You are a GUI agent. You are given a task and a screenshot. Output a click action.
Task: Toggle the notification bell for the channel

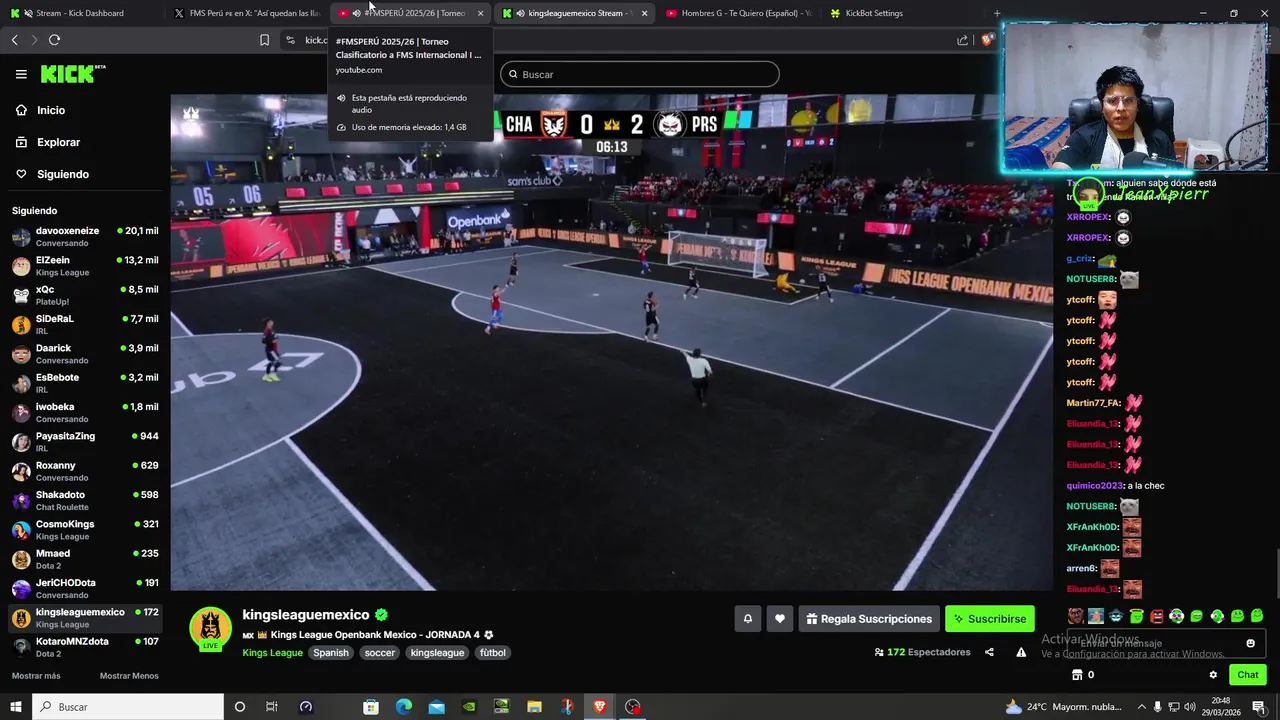747,619
